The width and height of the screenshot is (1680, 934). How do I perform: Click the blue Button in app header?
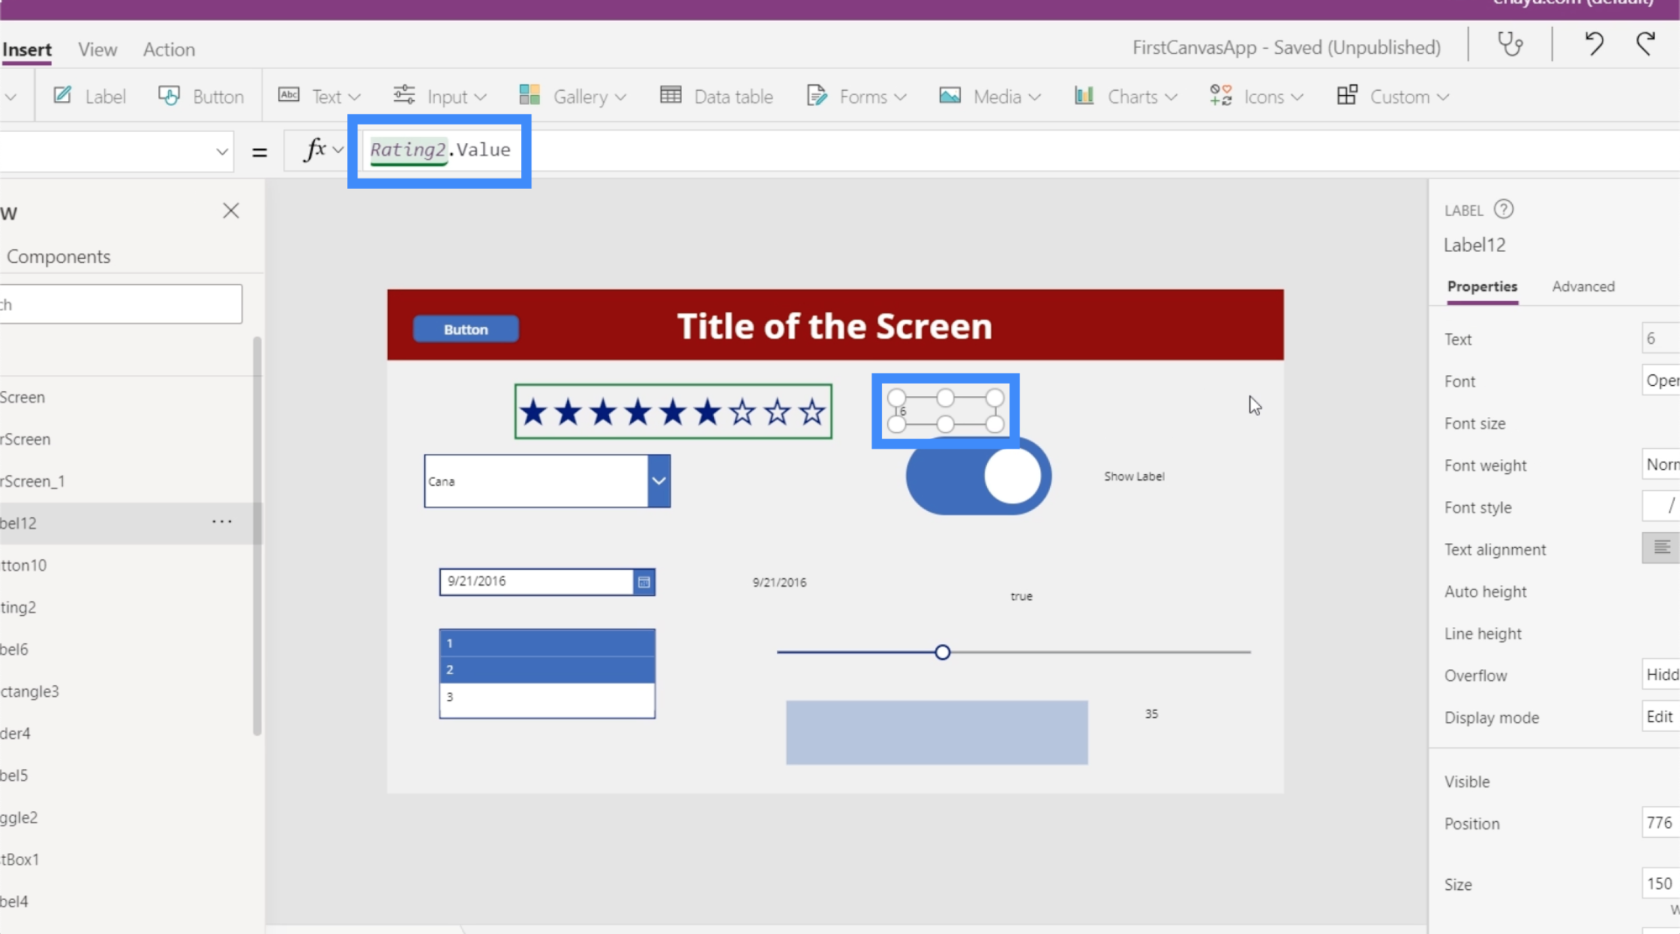pyautogui.click(x=466, y=329)
